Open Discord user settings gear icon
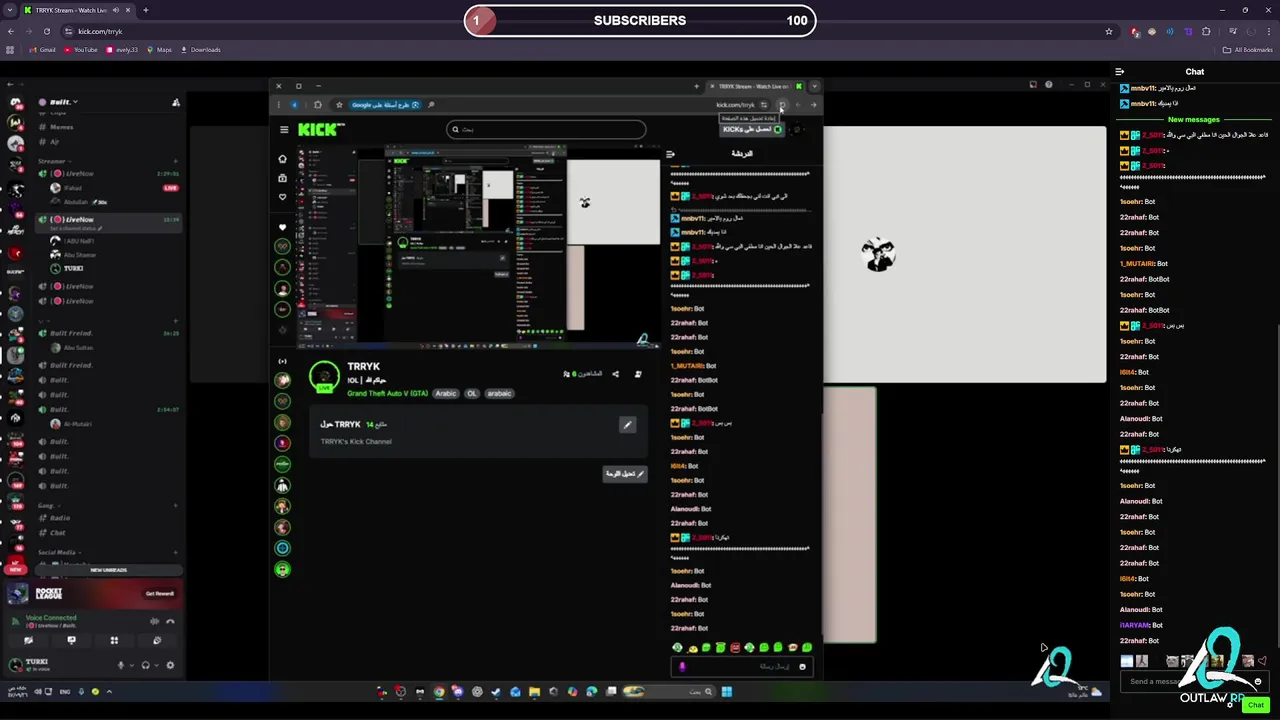1280x720 pixels. tap(170, 665)
